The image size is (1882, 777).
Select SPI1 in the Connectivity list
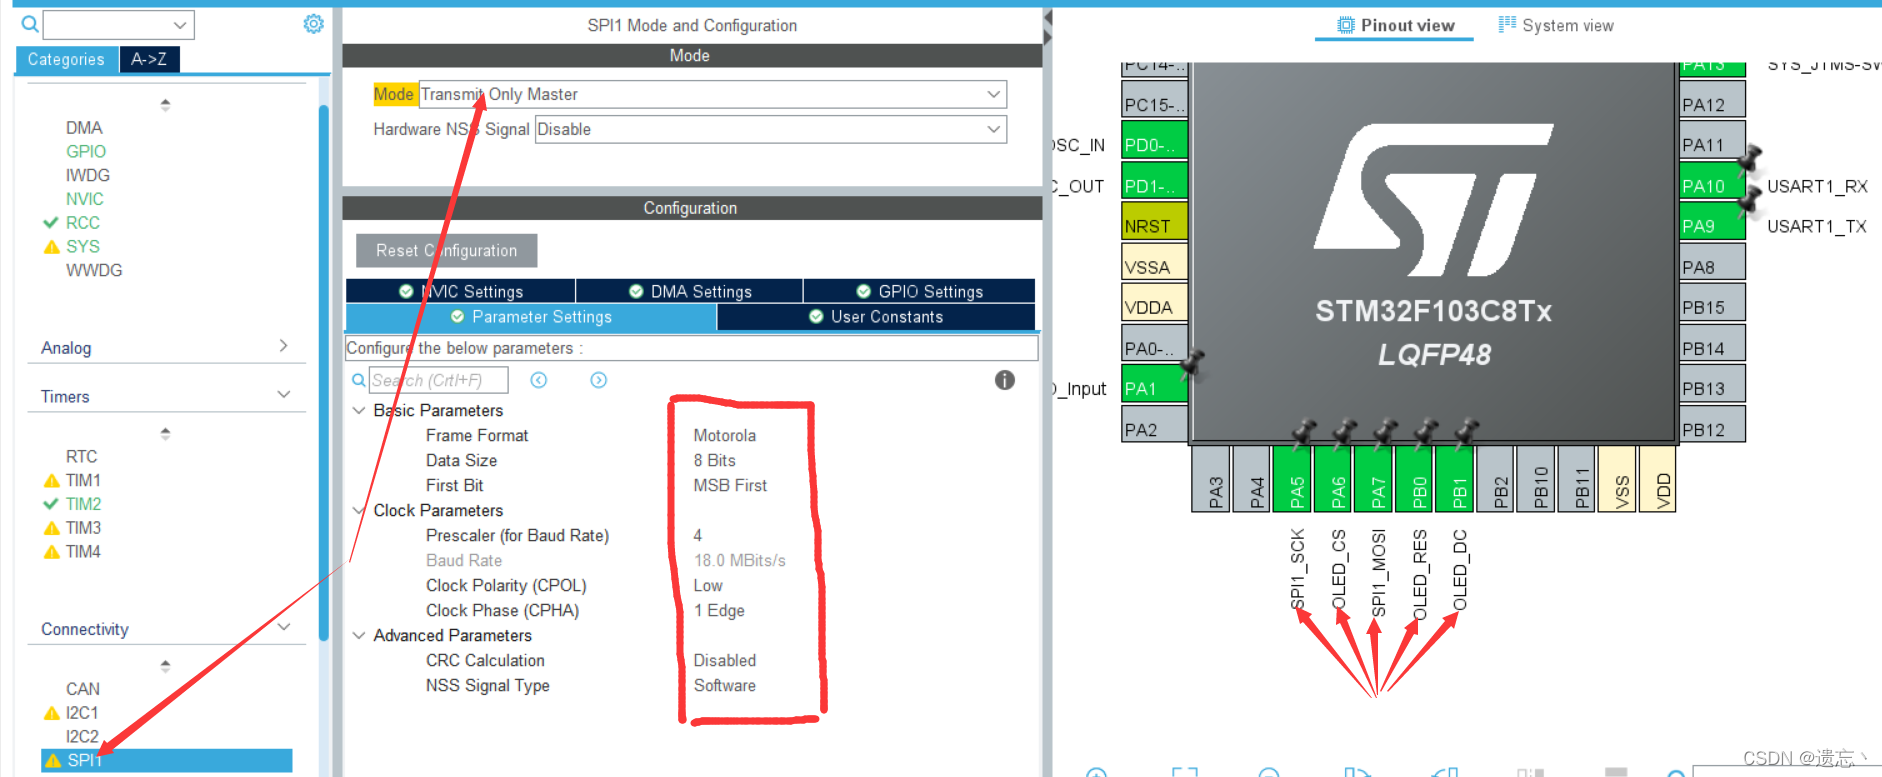pos(167,760)
